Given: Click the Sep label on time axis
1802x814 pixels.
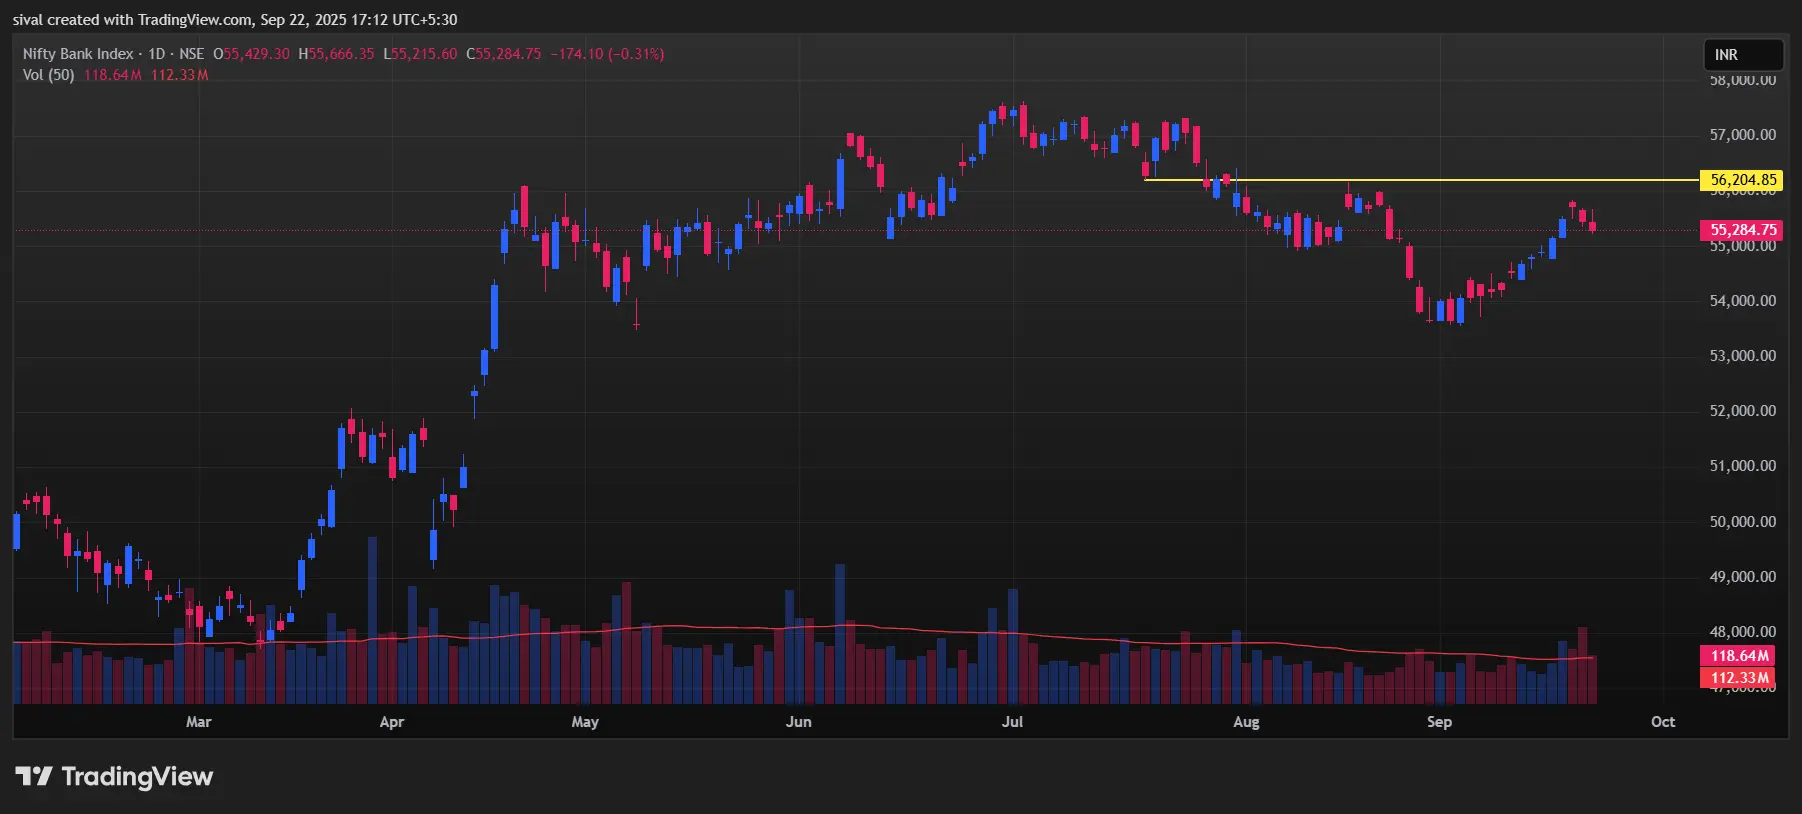Looking at the screenshot, I should click(x=1439, y=722).
